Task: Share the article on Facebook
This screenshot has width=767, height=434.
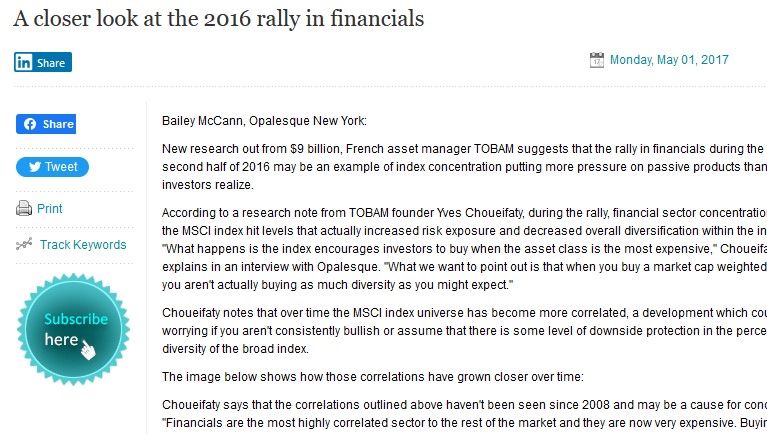Action: click(x=46, y=124)
